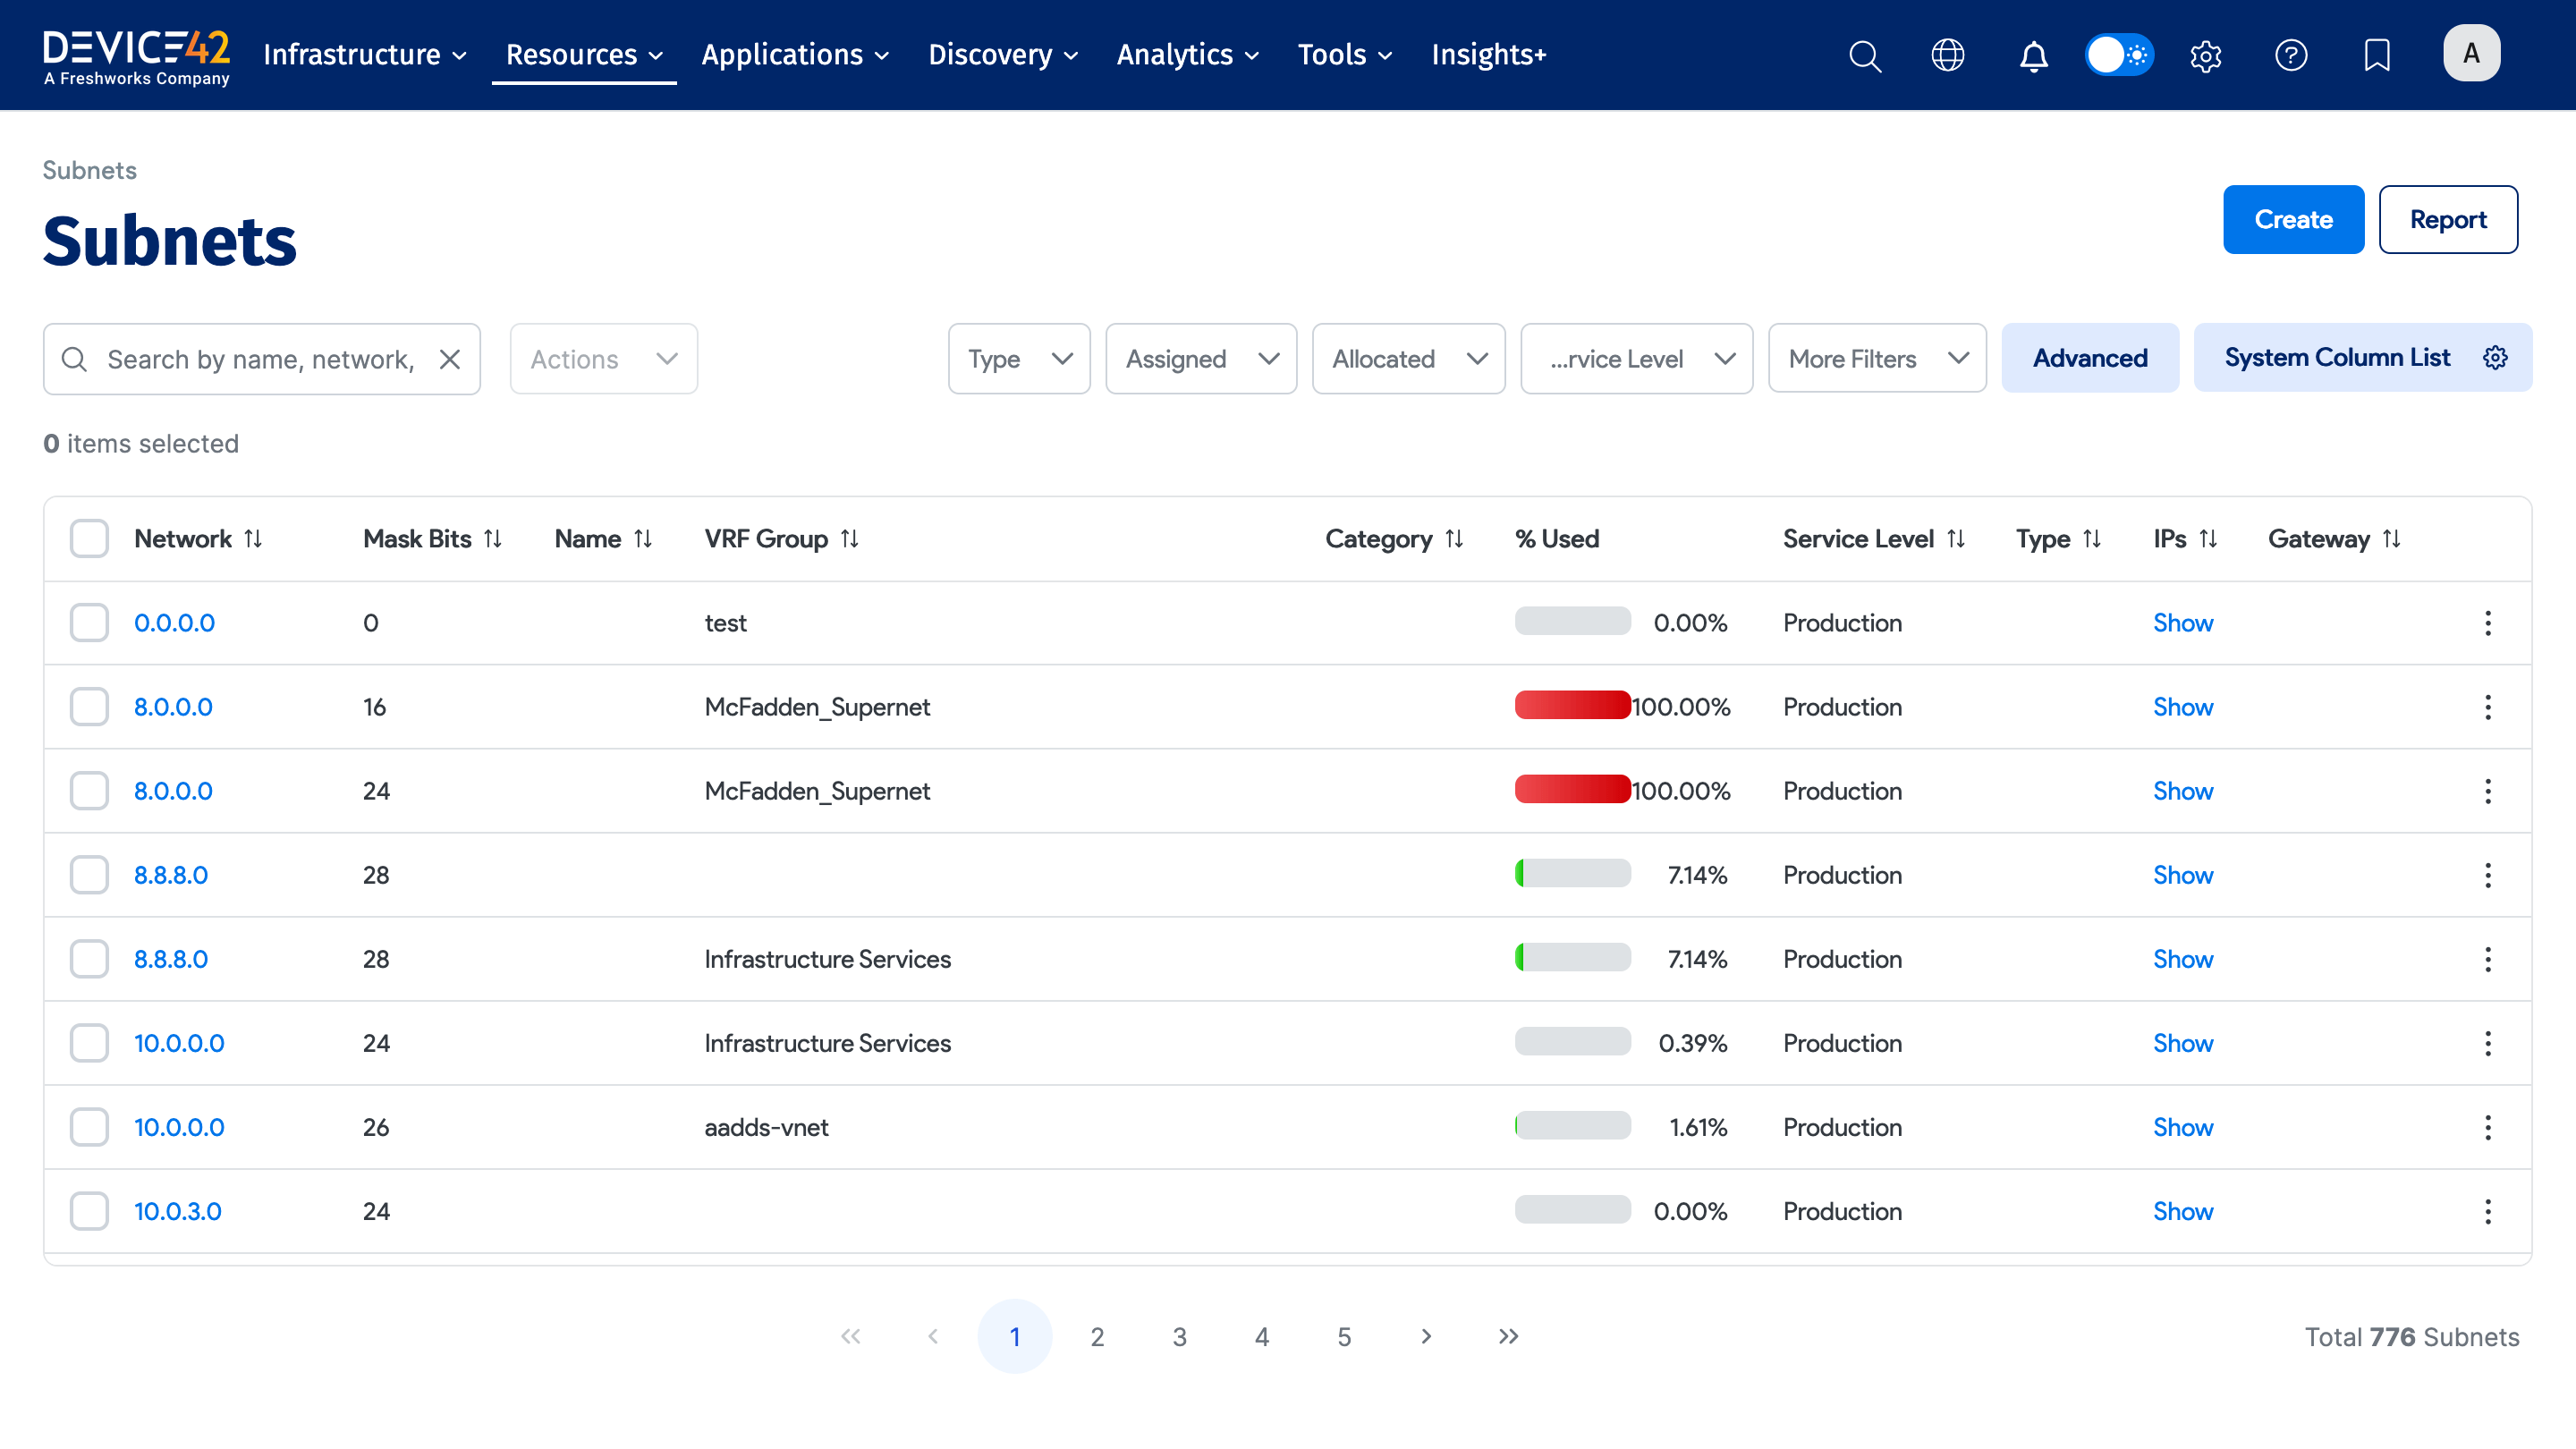The width and height of the screenshot is (2576, 1449).
Task: Open the row actions menu for subnet 8.8.8.0
Action: (x=2488, y=875)
